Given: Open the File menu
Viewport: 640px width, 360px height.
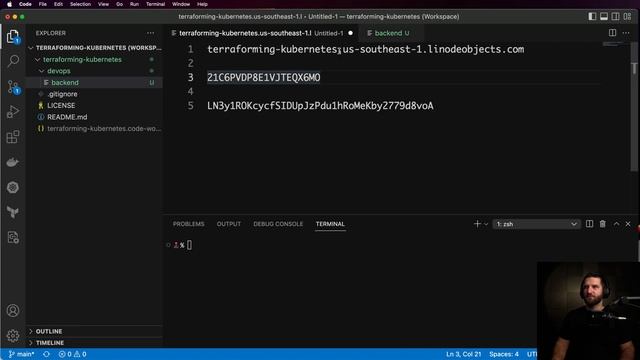Looking at the screenshot, I should [x=42, y=4].
